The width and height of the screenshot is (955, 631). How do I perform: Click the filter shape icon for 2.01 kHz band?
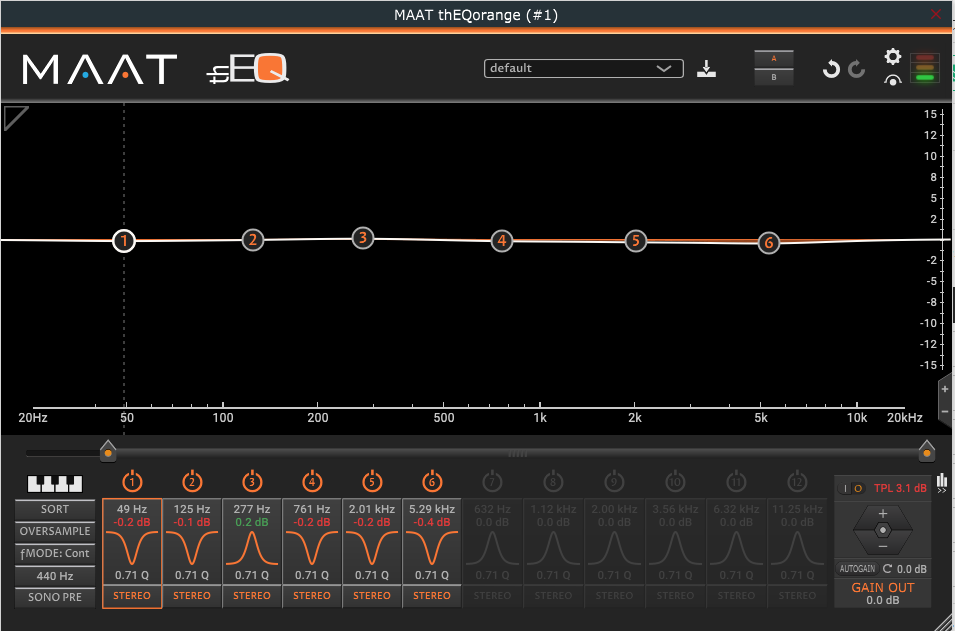click(x=372, y=547)
